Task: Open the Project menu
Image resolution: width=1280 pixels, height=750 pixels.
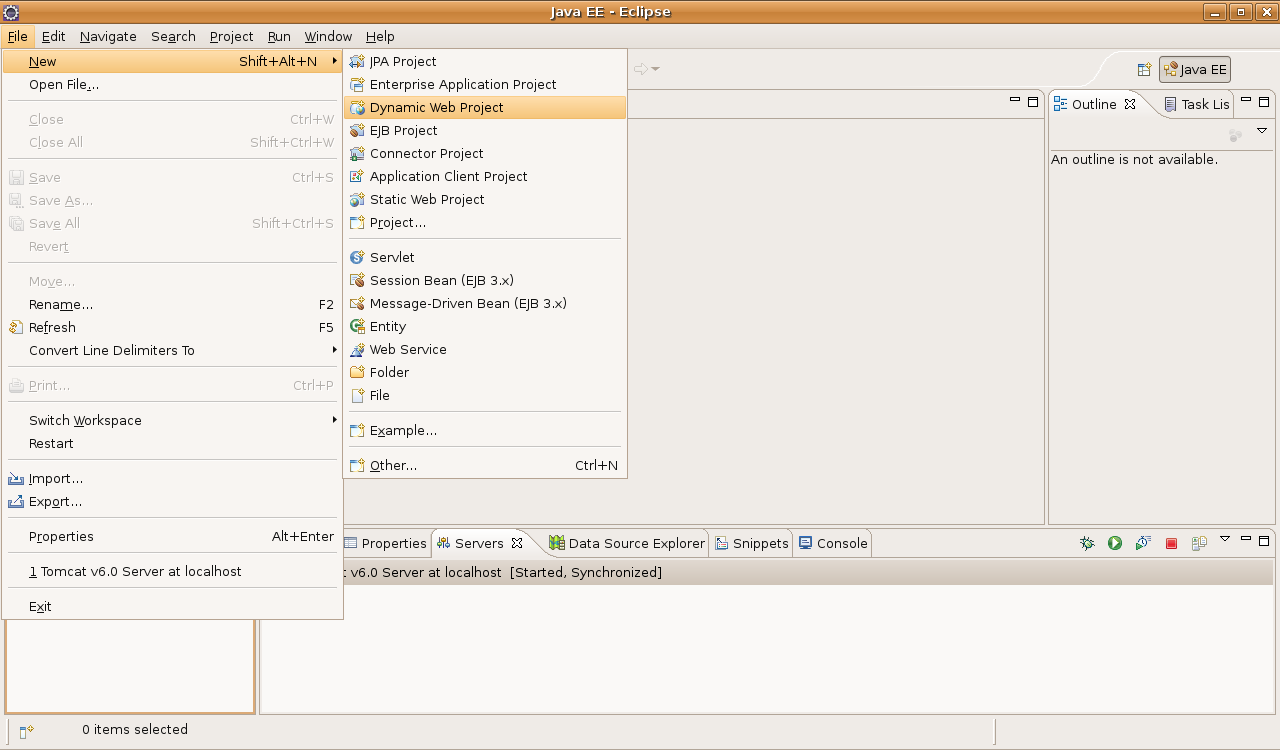Action: click(x=231, y=36)
